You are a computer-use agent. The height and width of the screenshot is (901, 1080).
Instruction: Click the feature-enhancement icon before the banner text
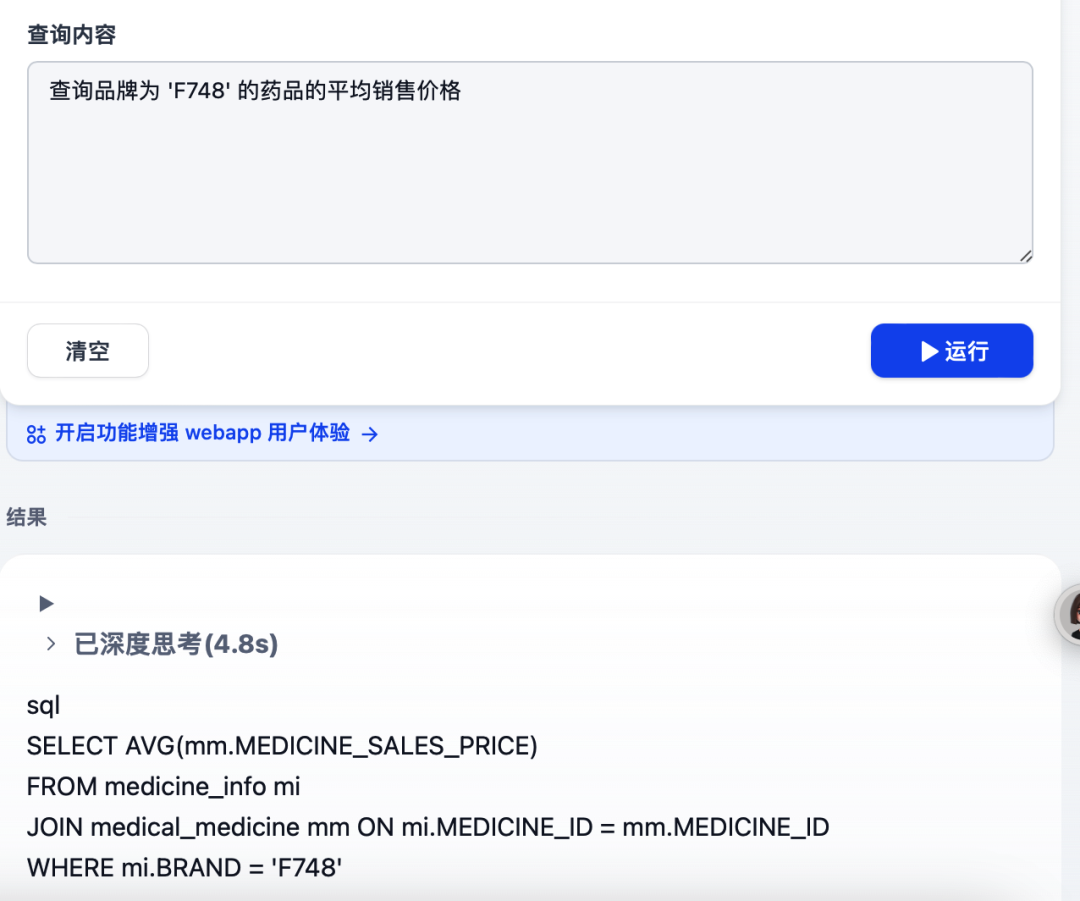click(x=38, y=433)
